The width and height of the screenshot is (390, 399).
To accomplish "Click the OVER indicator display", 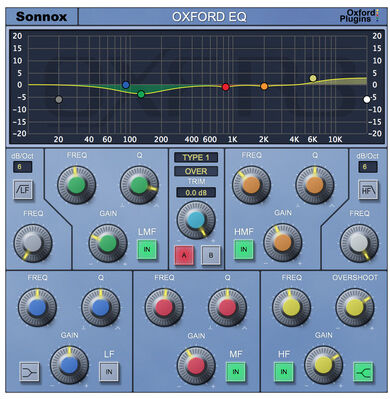I will coord(196,171).
